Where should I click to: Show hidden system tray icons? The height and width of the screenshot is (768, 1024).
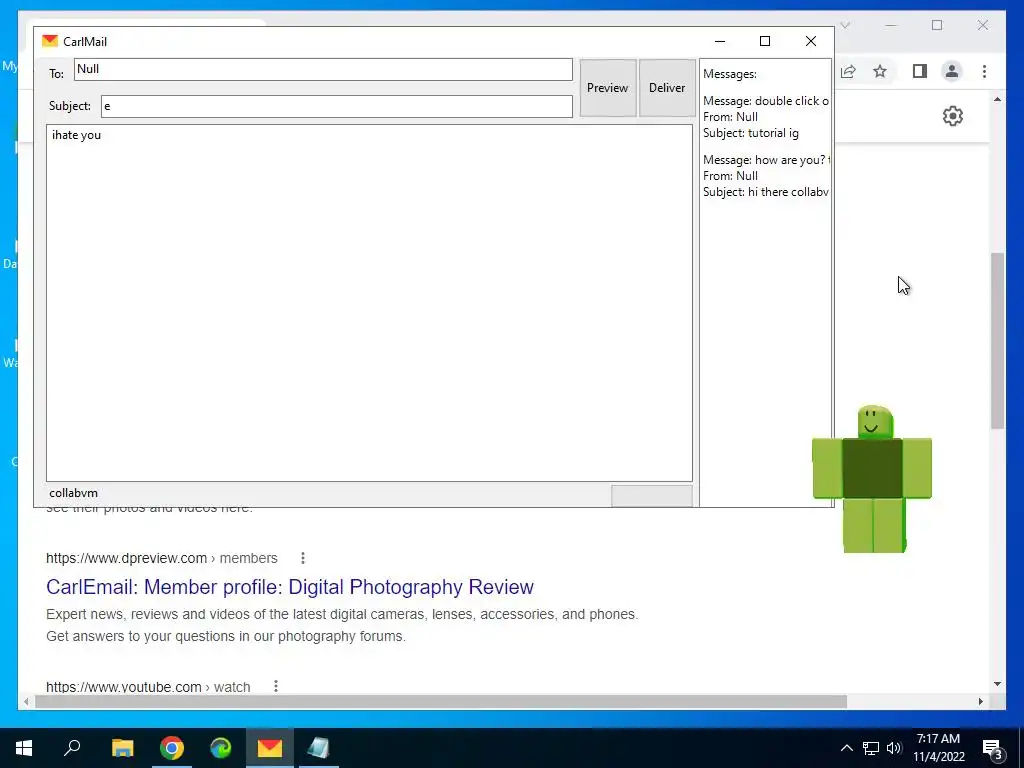click(846, 748)
